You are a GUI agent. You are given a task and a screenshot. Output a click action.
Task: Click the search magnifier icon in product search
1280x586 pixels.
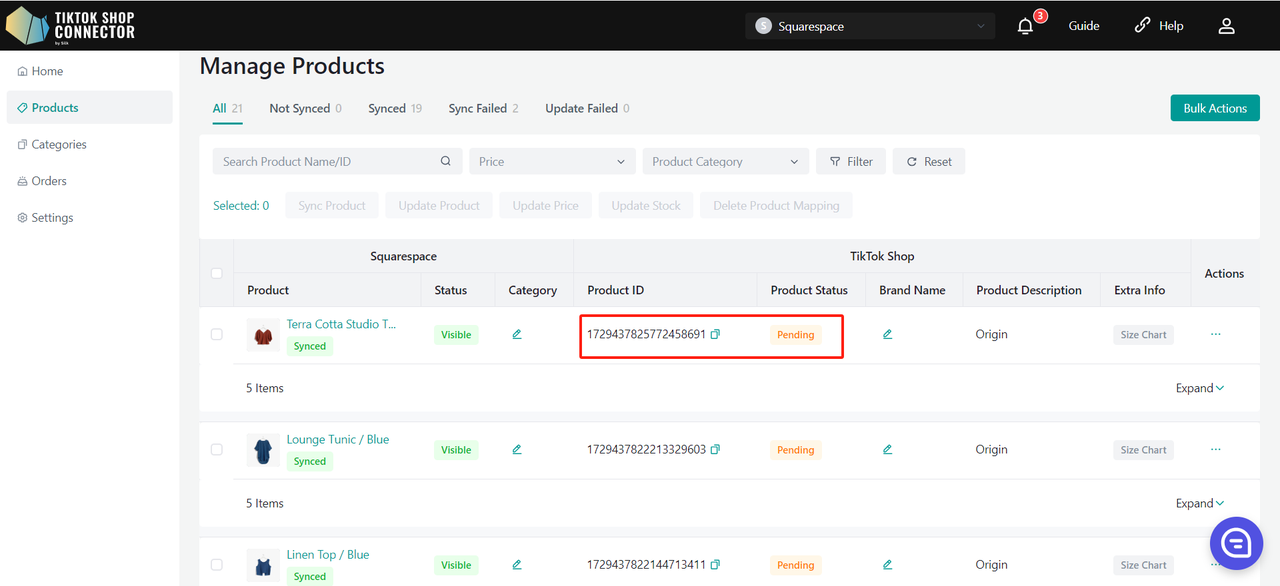tap(446, 162)
